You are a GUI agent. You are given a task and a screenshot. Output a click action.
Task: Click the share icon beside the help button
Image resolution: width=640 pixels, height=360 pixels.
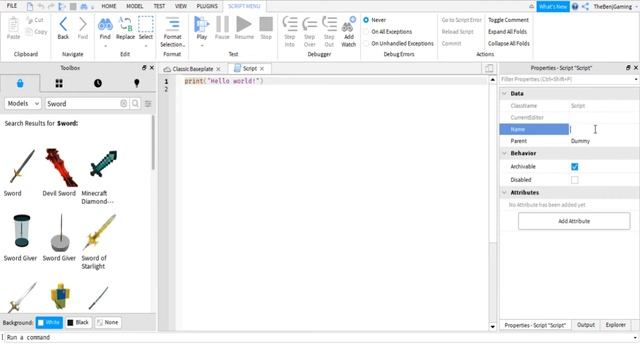pos(585,7)
